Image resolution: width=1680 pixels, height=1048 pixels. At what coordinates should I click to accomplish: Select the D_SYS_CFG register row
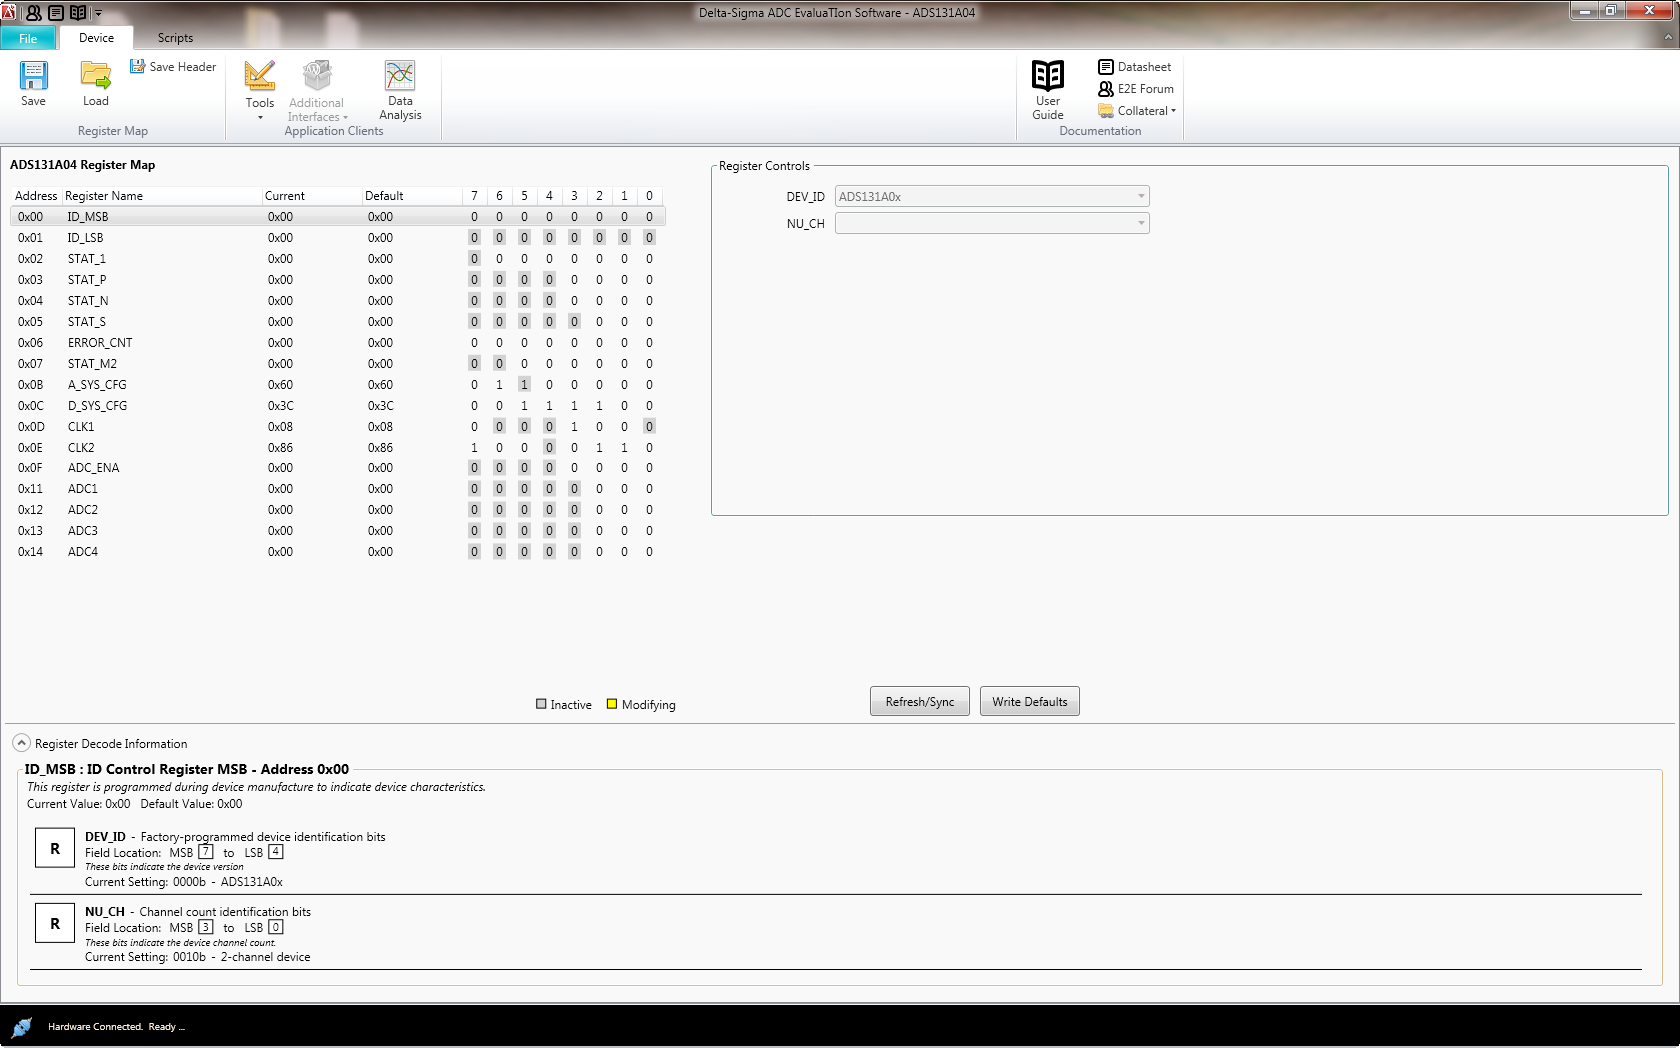97,406
